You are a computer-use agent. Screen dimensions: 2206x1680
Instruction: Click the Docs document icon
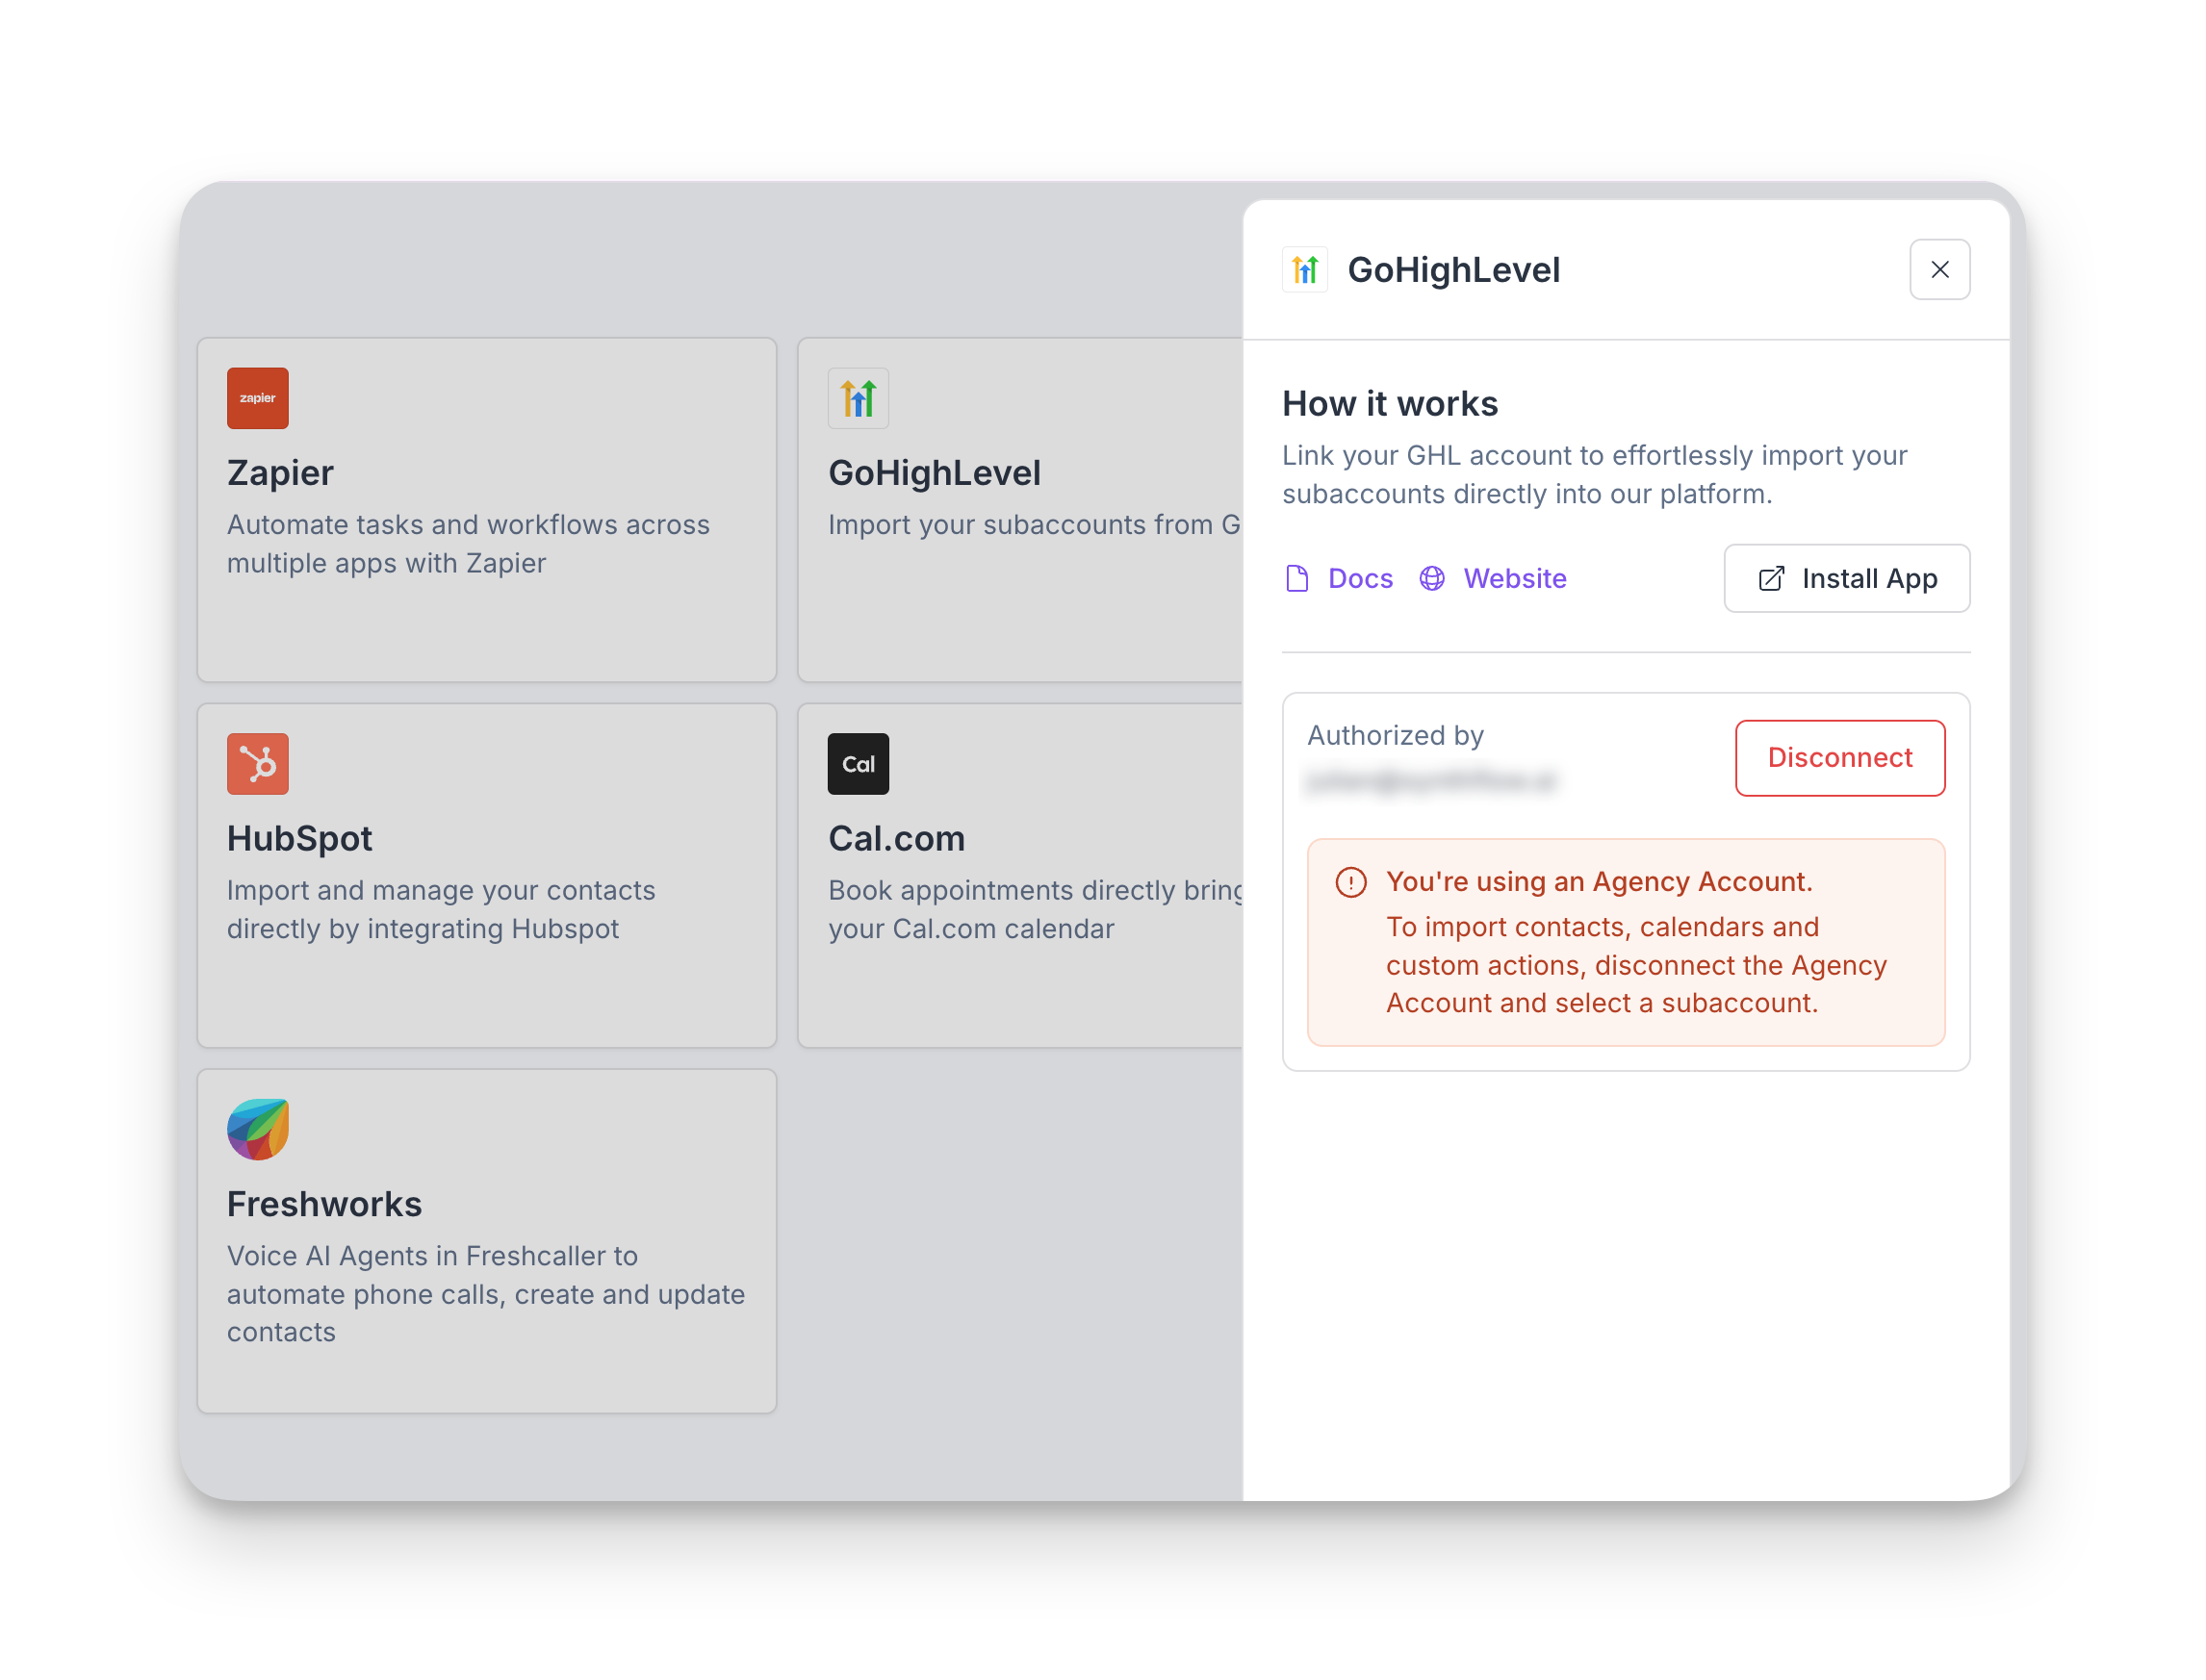pyautogui.click(x=1296, y=578)
